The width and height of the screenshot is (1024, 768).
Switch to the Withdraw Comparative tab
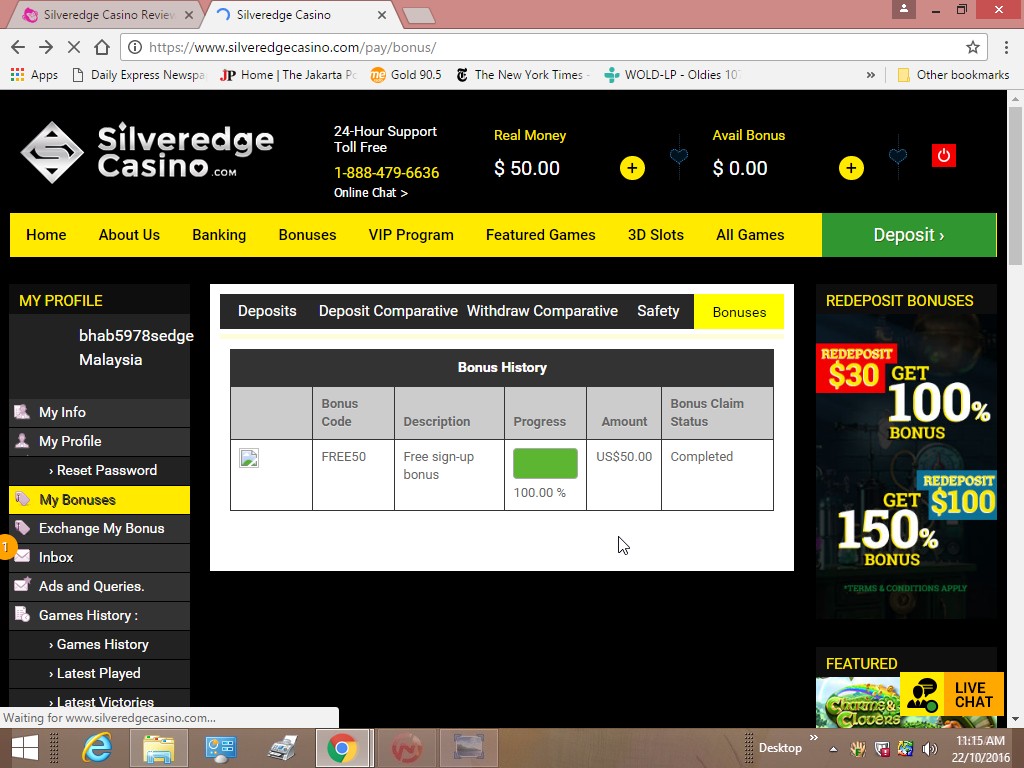pos(542,311)
